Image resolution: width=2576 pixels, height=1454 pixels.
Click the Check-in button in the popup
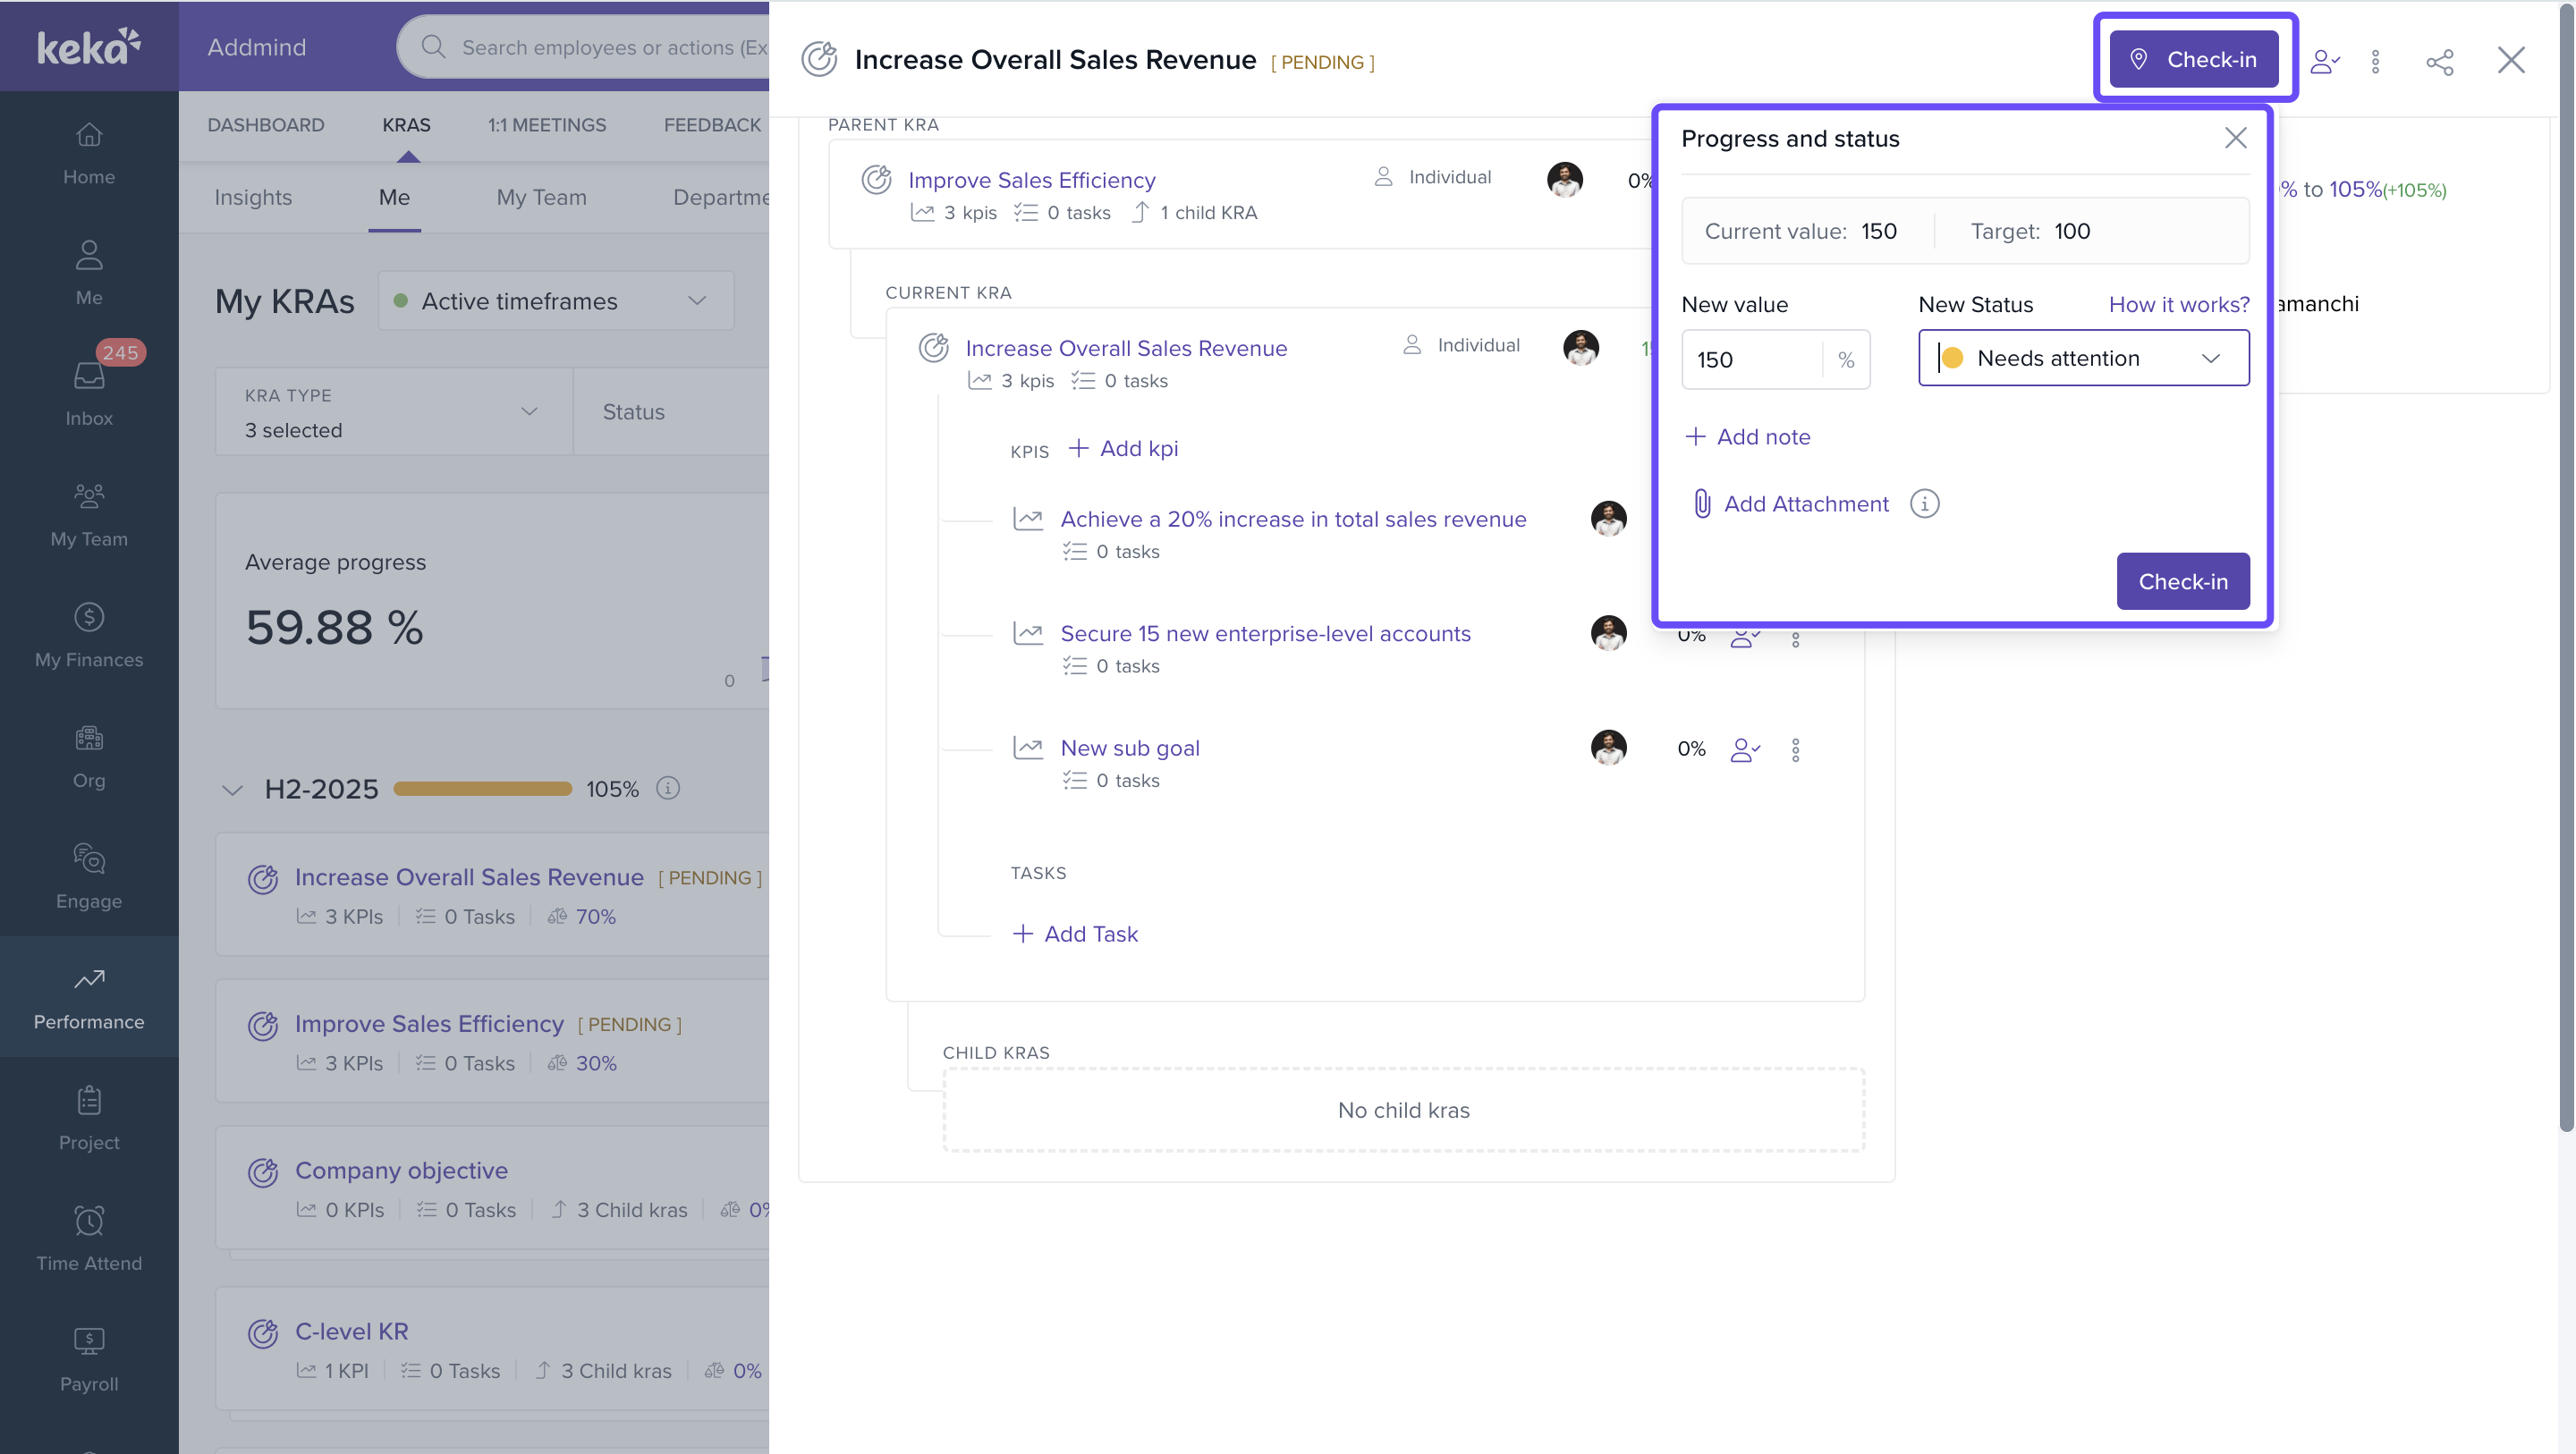[2182, 581]
